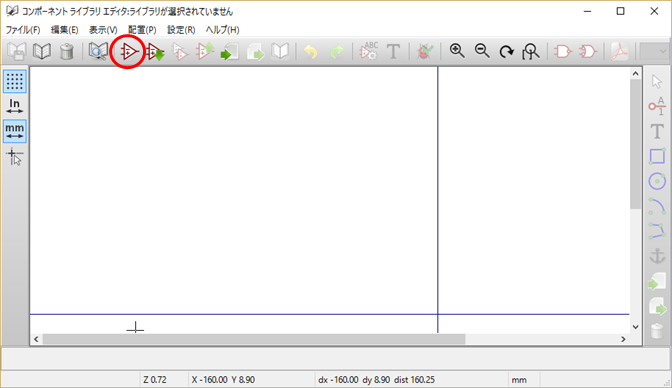The width and height of the screenshot is (672, 388).
Task: Click the redo arrow icon
Action: (337, 52)
